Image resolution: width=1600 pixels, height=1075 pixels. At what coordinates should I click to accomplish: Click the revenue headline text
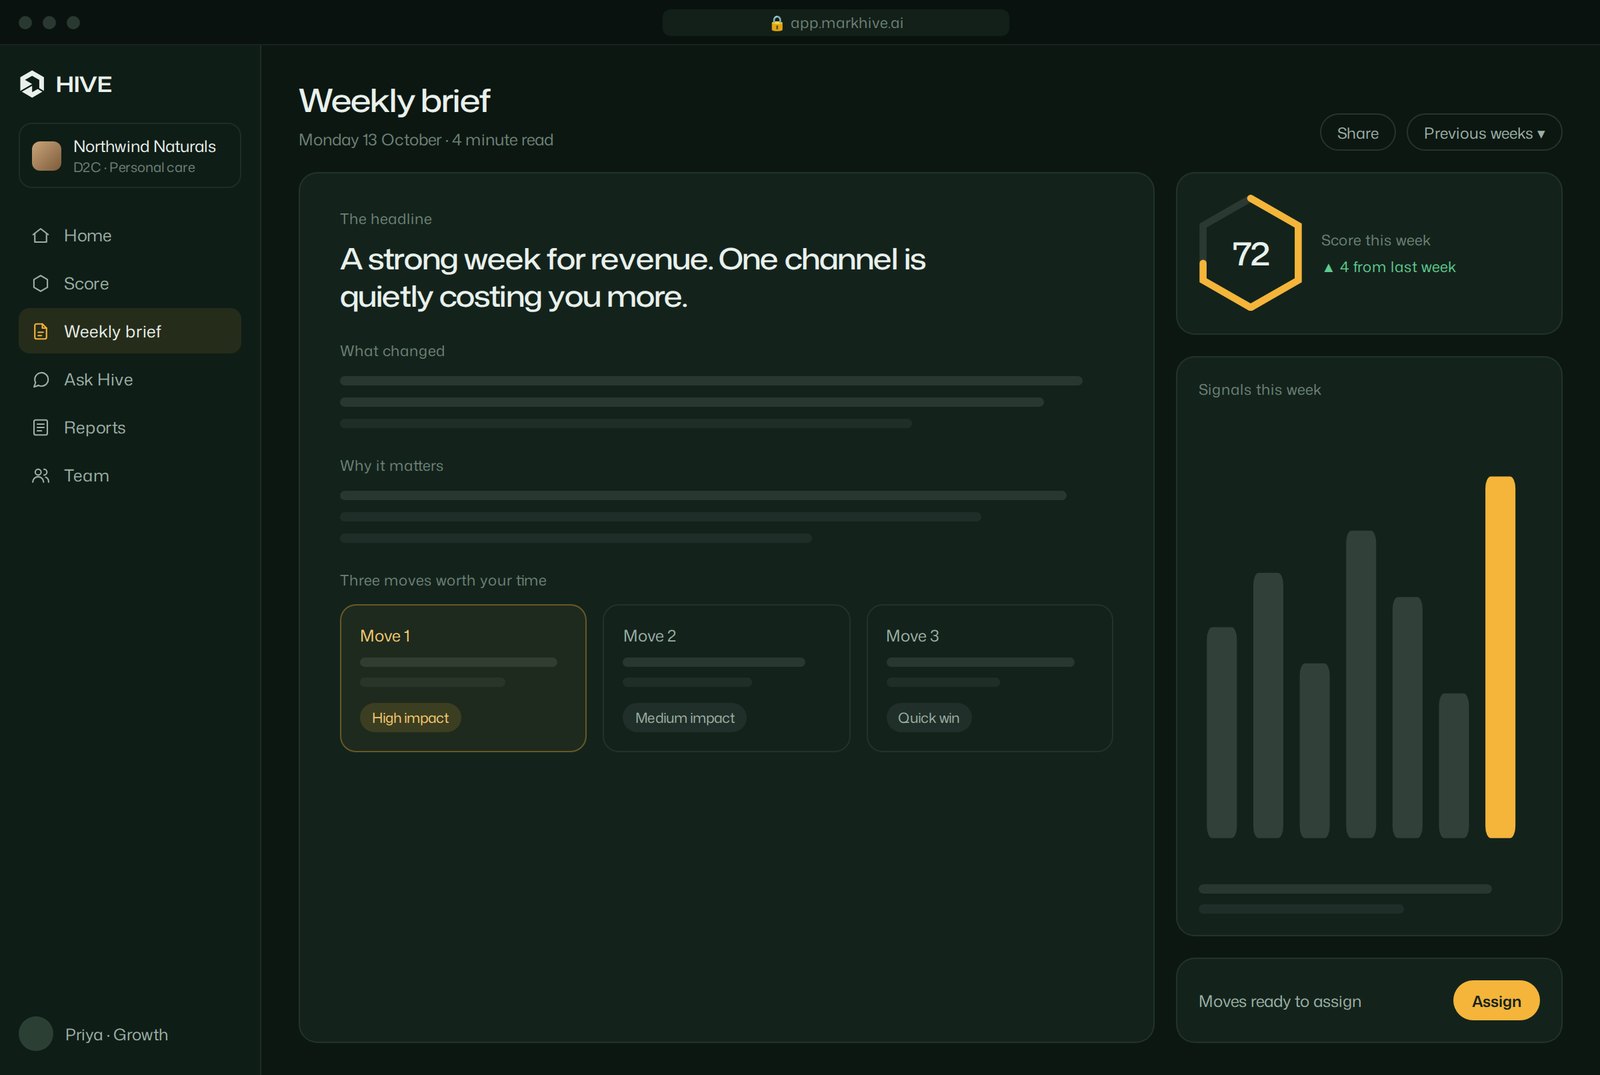[633, 278]
